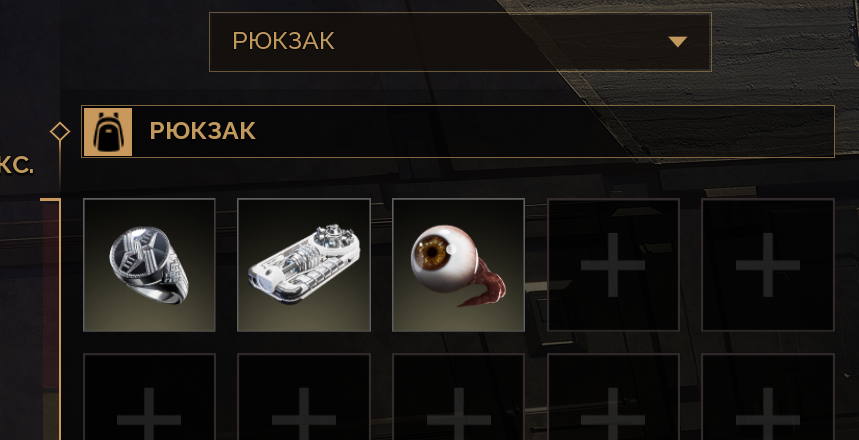This screenshot has width=859, height=440.
Task: Click the bold РЮКЗАК heading text
Action: (x=203, y=131)
